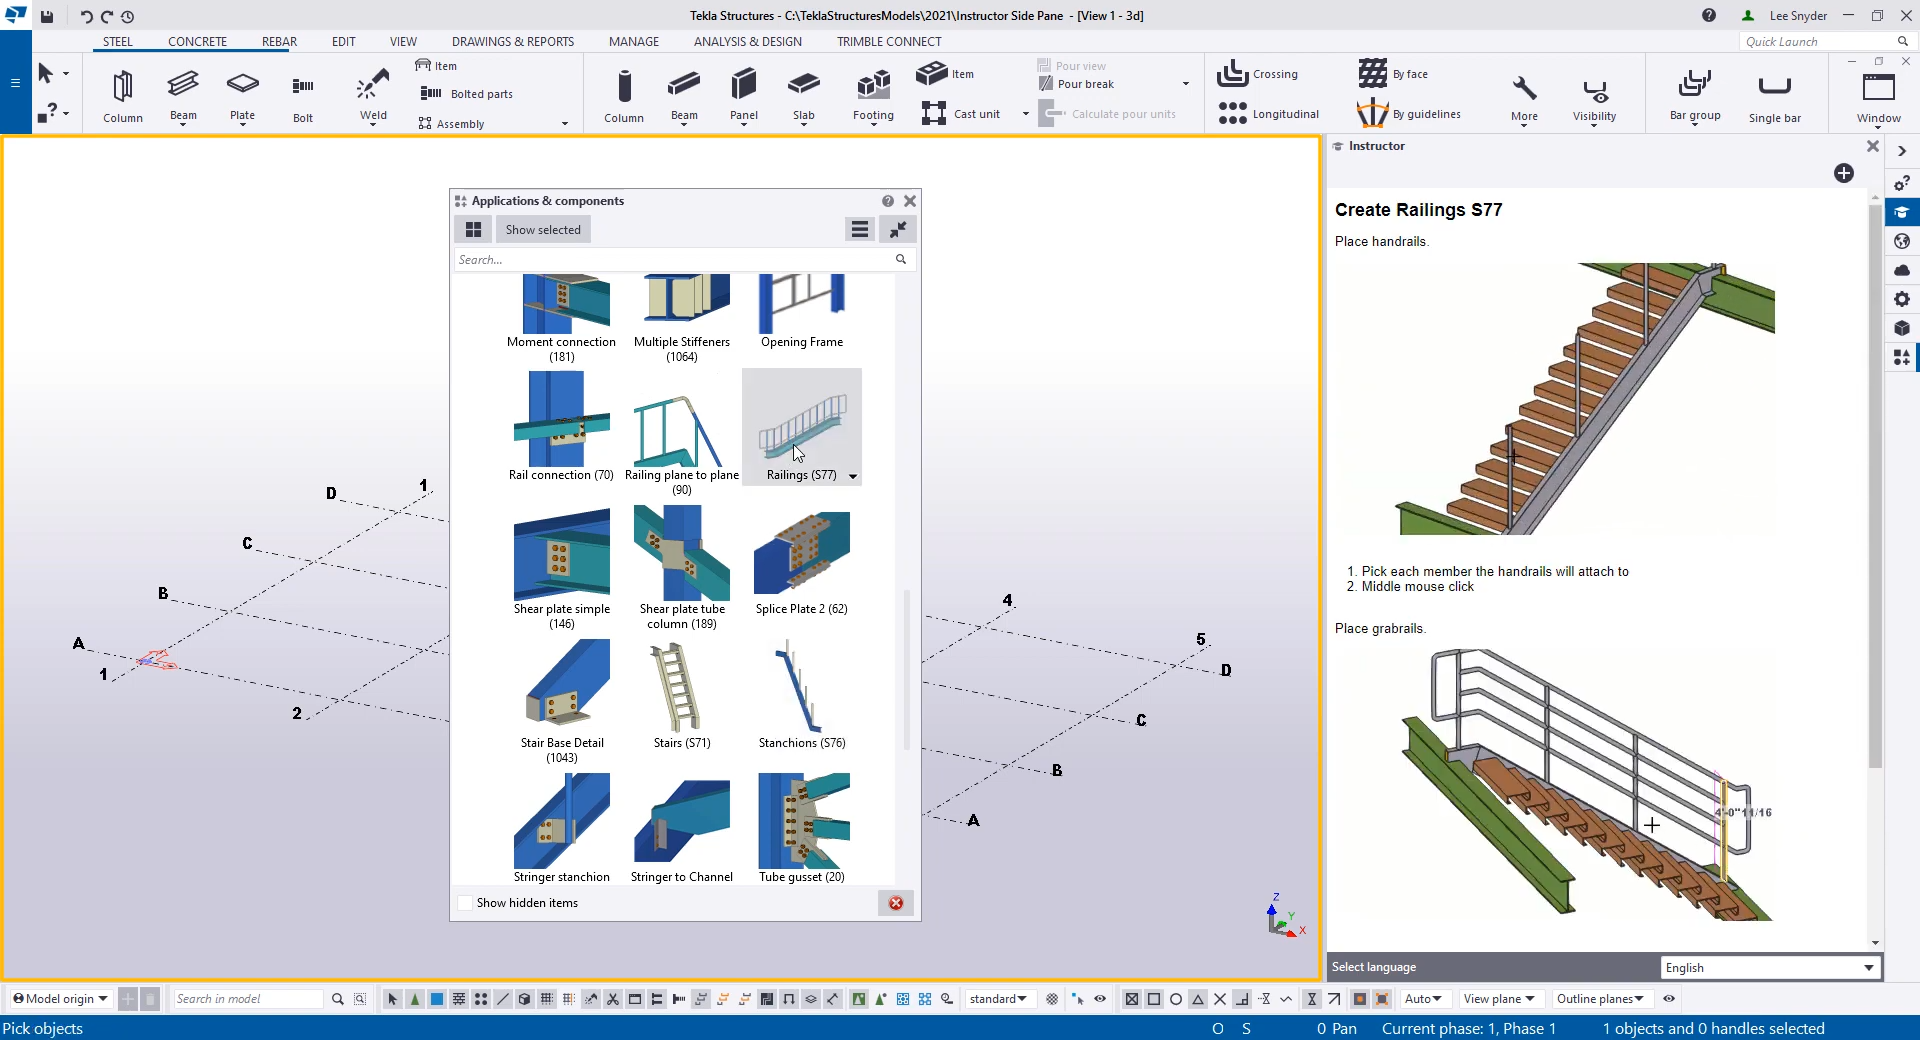The width and height of the screenshot is (1920, 1040).
Task: Toggle the visibility eye in selection toolbar
Action: 1100,999
